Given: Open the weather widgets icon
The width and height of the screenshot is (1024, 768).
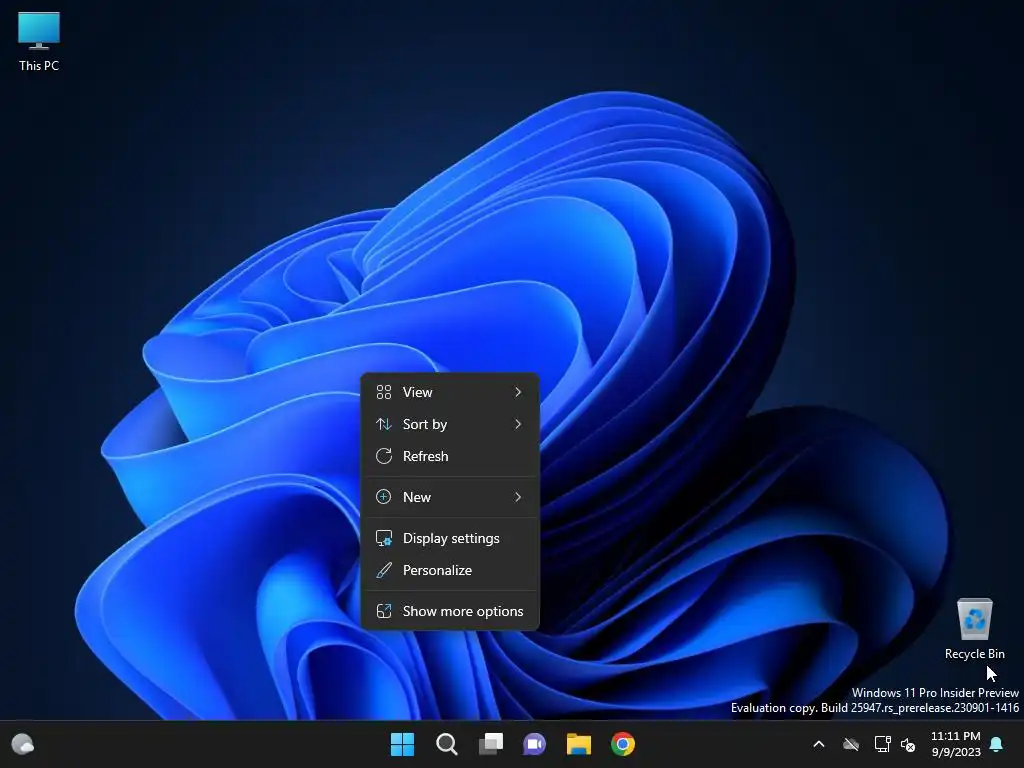Looking at the screenshot, I should click(x=23, y=744).
